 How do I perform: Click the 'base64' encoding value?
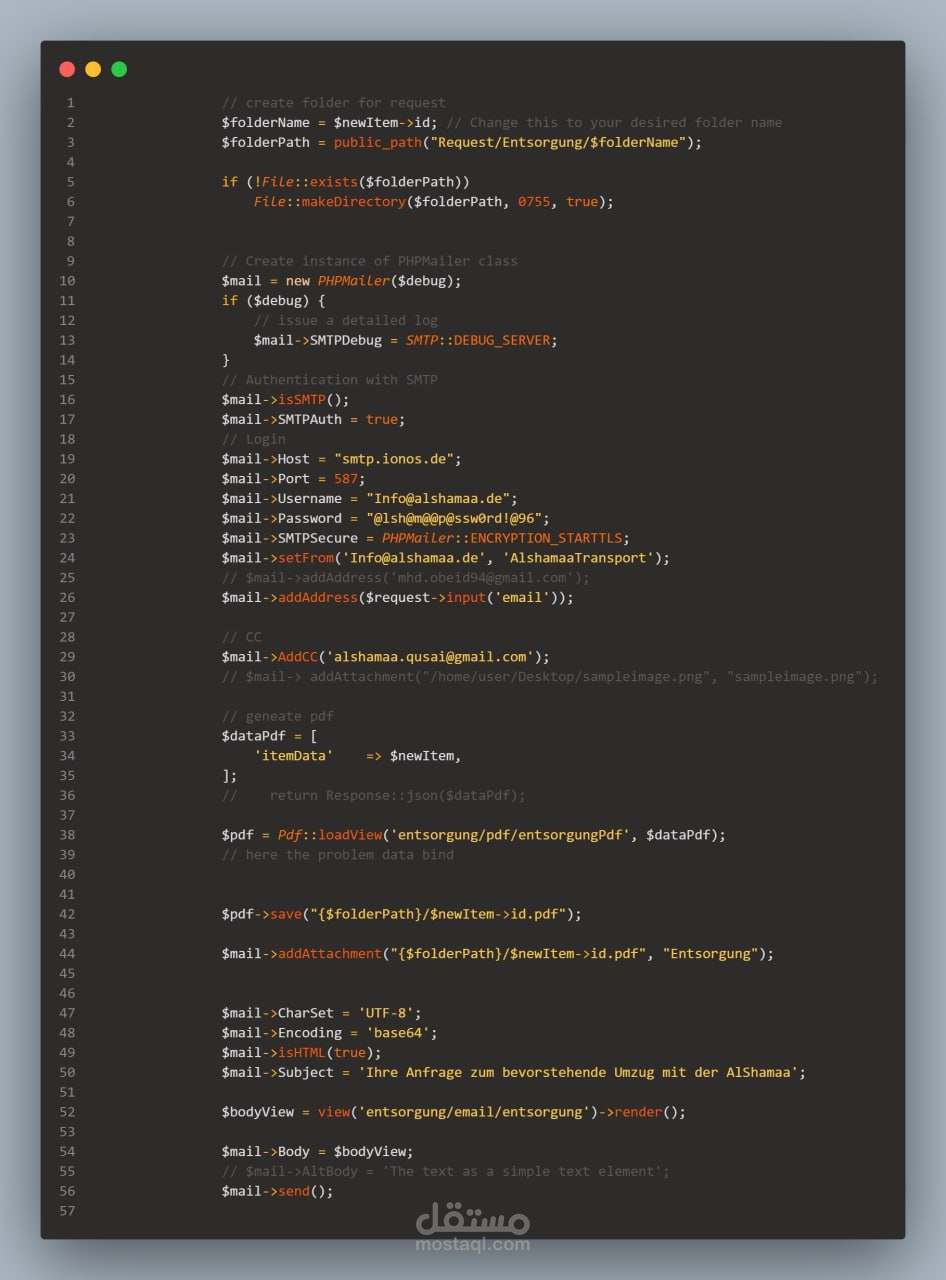tap(398, 1032)
